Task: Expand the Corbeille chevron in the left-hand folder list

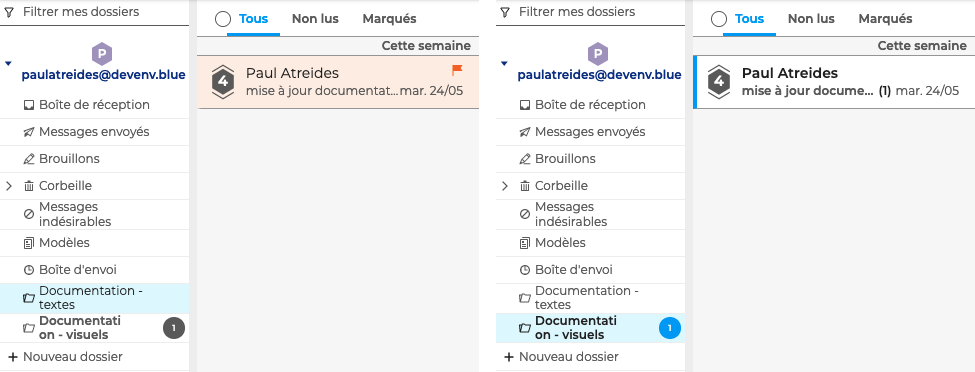Action: pos(9,186)
